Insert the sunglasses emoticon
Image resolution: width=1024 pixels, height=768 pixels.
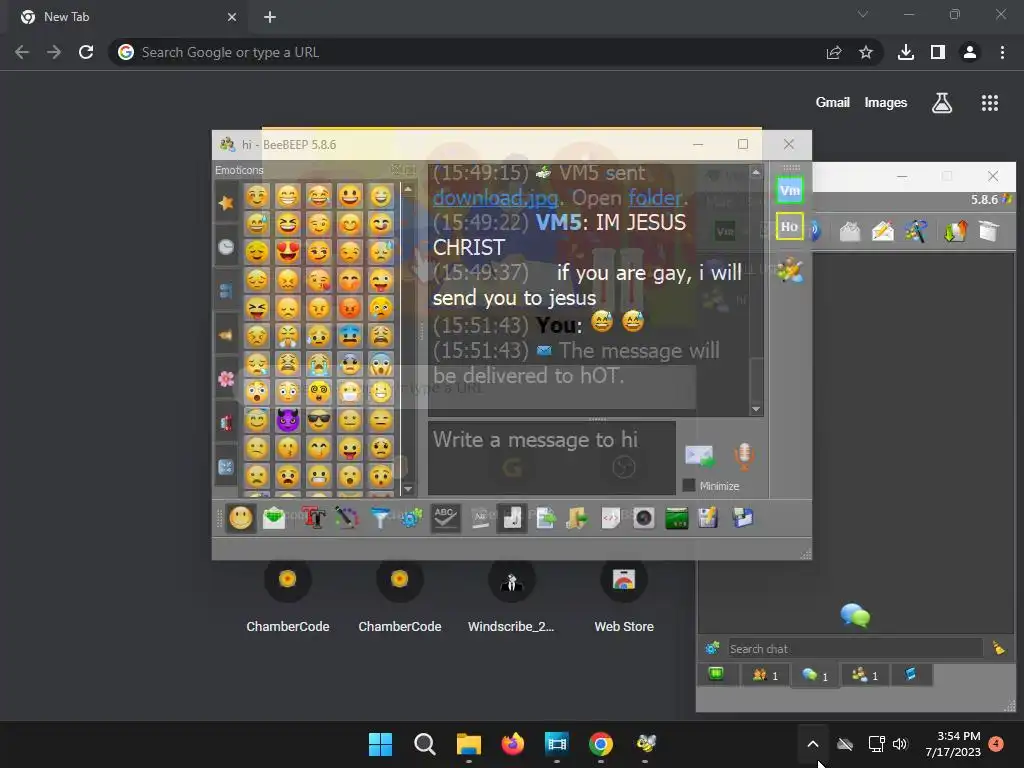(319, 421)
